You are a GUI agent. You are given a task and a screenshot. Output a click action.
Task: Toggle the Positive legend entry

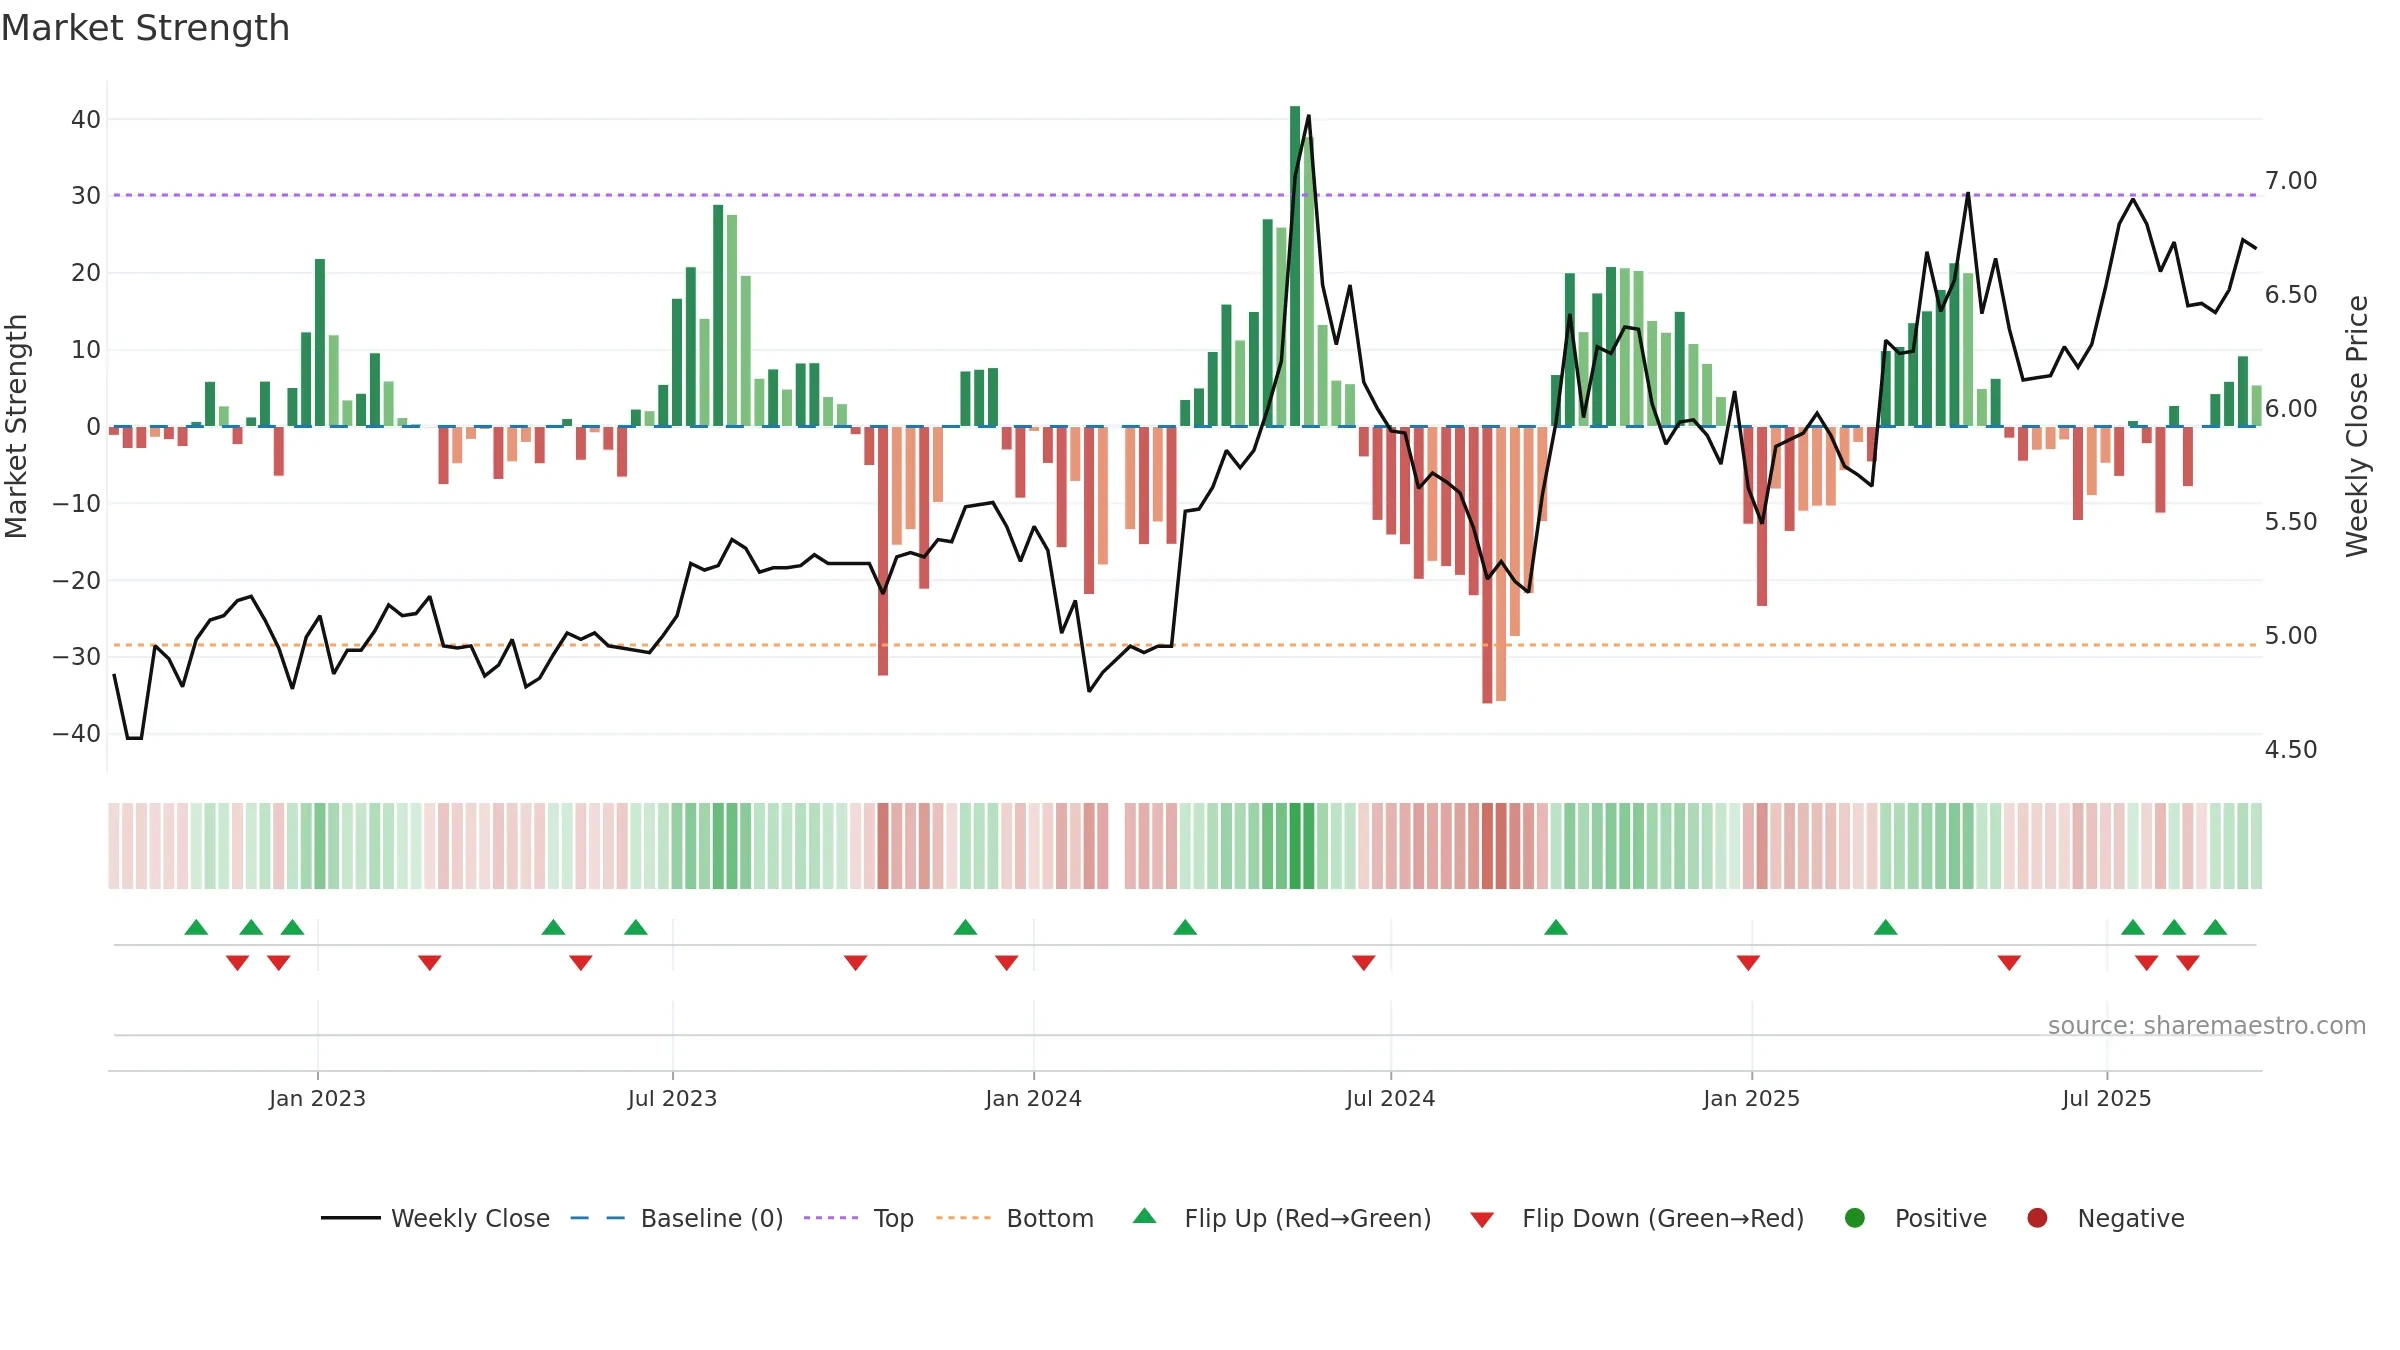[1915, 1218]
